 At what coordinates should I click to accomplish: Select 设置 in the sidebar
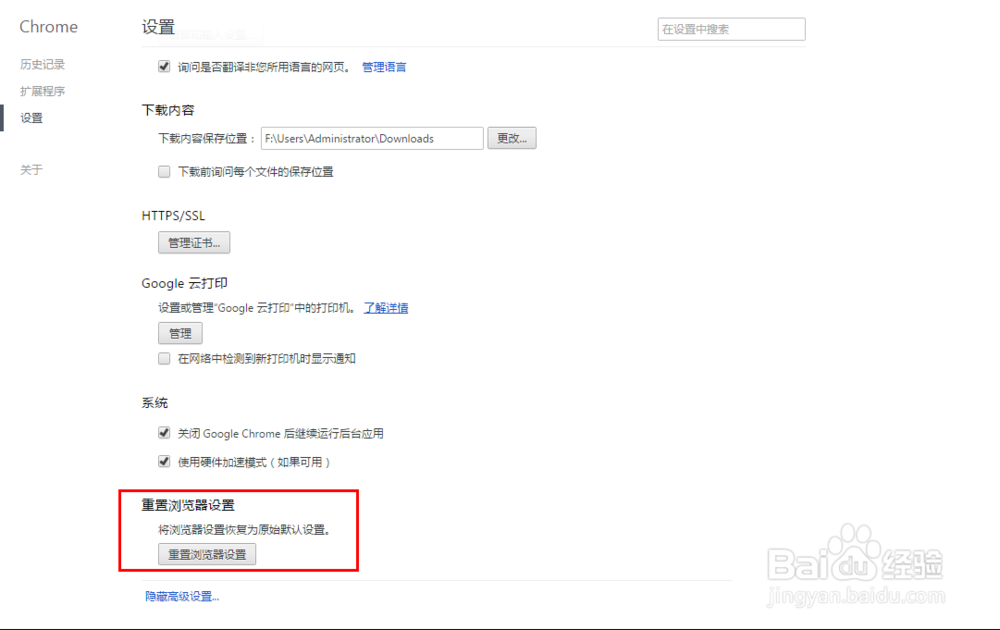pyautogui.click(x=31, y=118)
